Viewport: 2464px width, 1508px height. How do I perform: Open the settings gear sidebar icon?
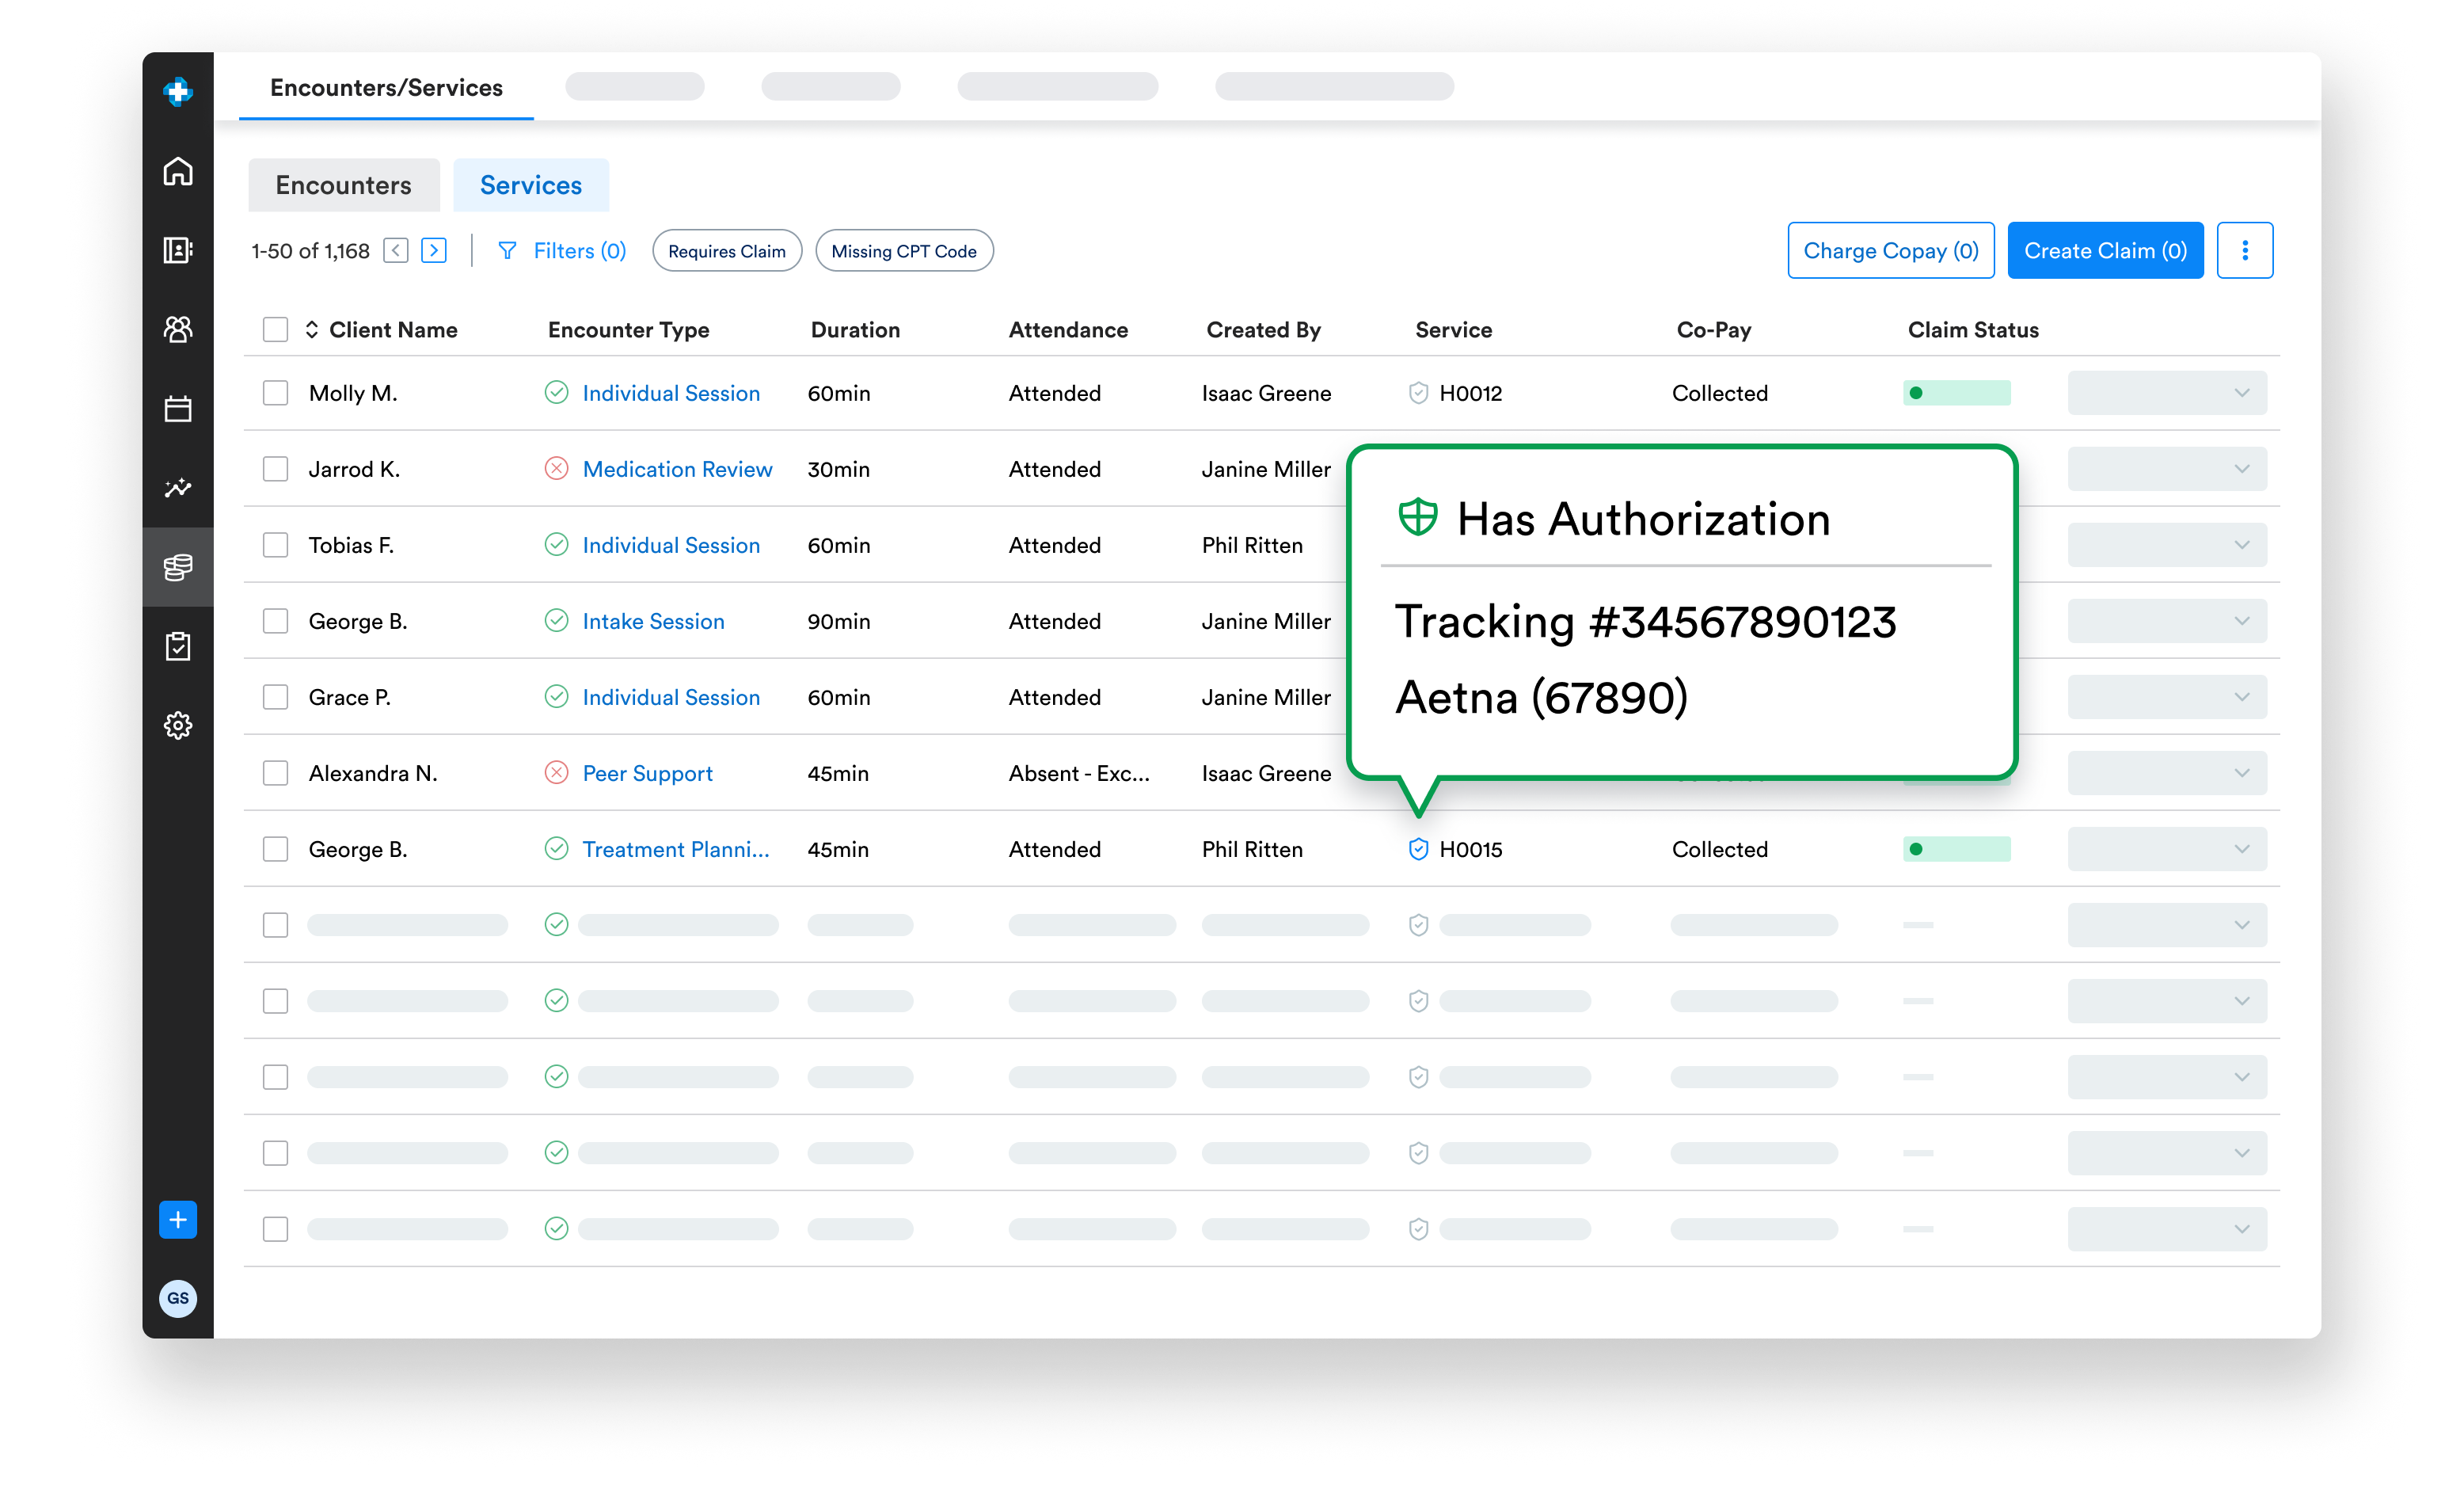(178, 725)
